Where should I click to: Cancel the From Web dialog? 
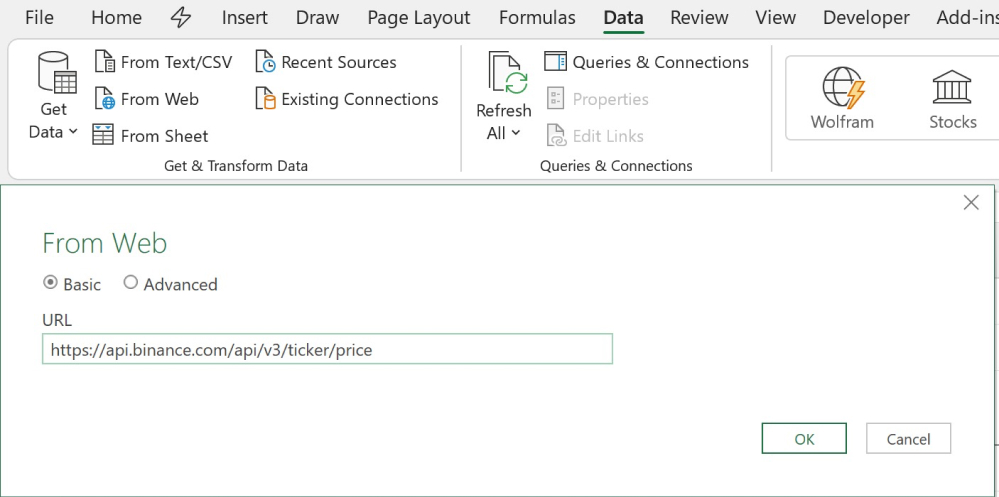click(908, 439)
